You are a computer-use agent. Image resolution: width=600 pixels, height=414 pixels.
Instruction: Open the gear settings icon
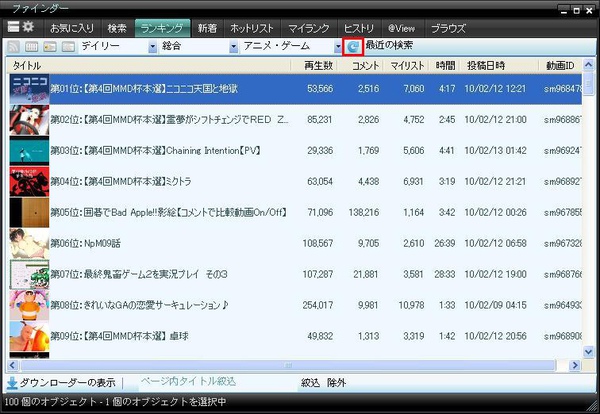(28, 27)
